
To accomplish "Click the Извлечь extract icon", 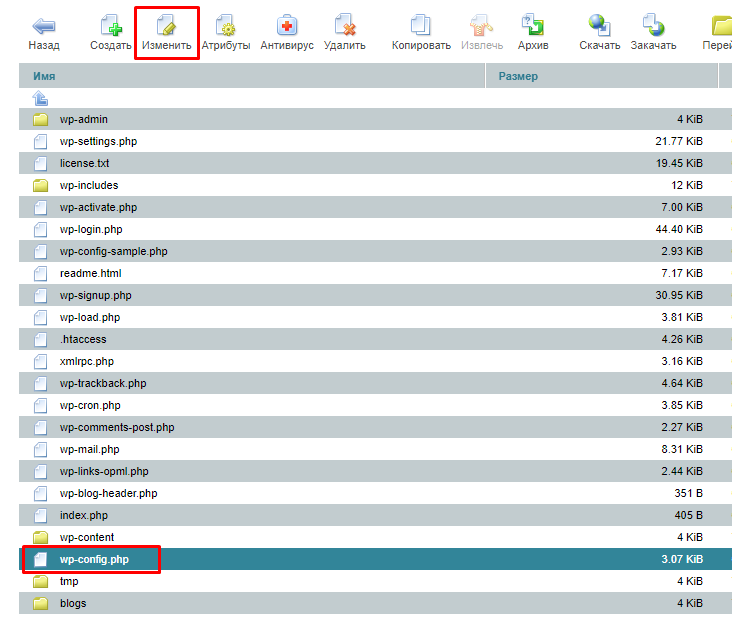I will coord(481,25).
